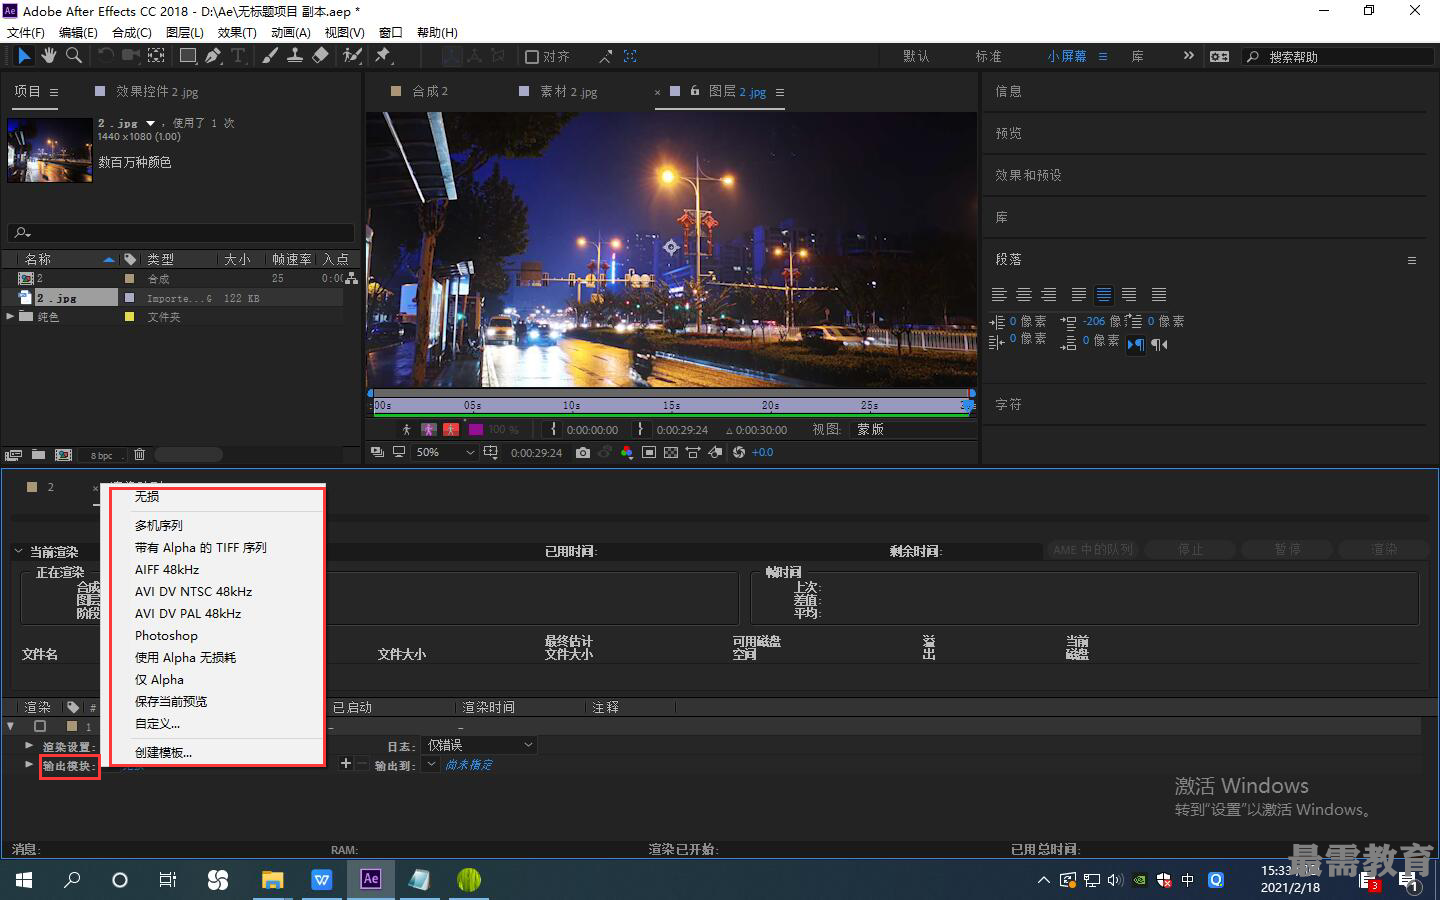Switch to the 库 workspace
This screenshot has width=1440, height=900.
(x=1137, y=57)
